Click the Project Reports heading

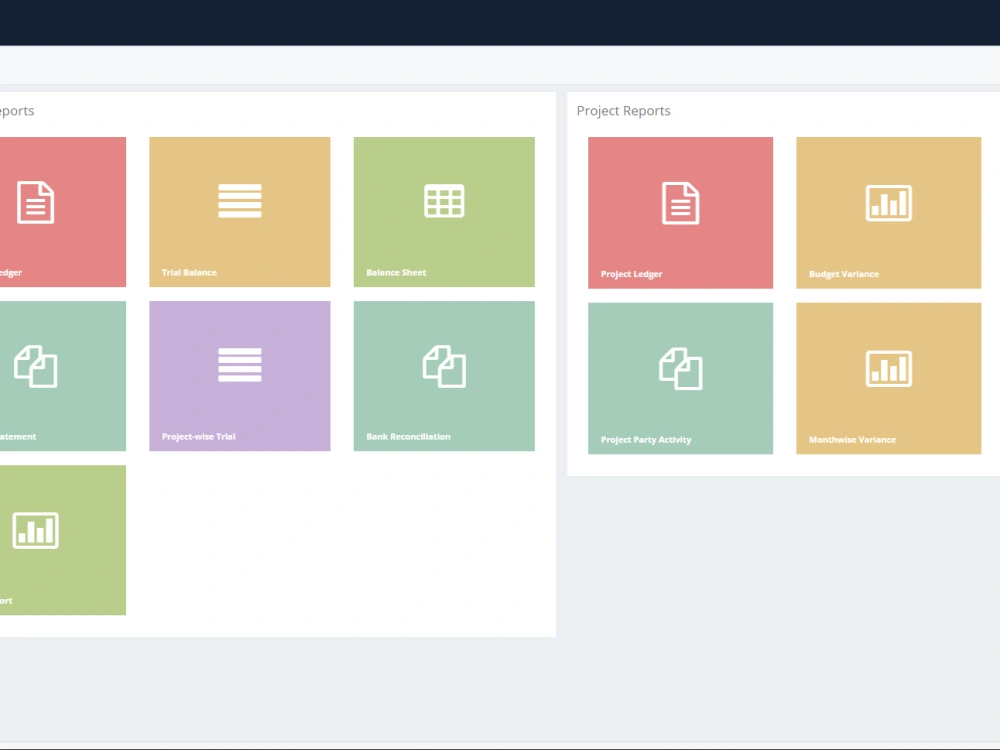click(x=624, y=111)
